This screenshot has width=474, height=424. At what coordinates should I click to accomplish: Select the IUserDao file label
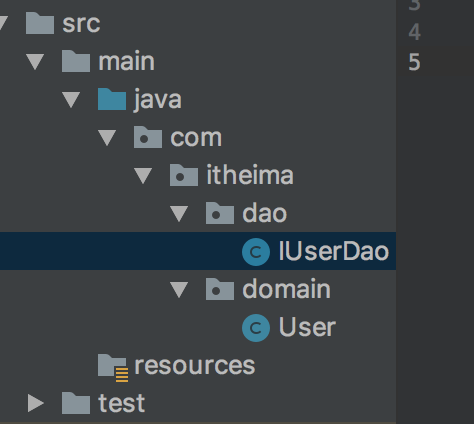coord(334,251)
